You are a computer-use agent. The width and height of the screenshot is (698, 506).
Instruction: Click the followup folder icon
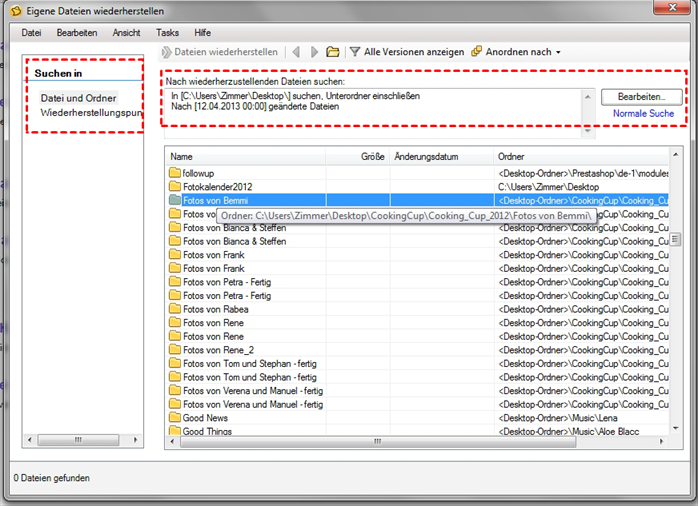[175, 173]
